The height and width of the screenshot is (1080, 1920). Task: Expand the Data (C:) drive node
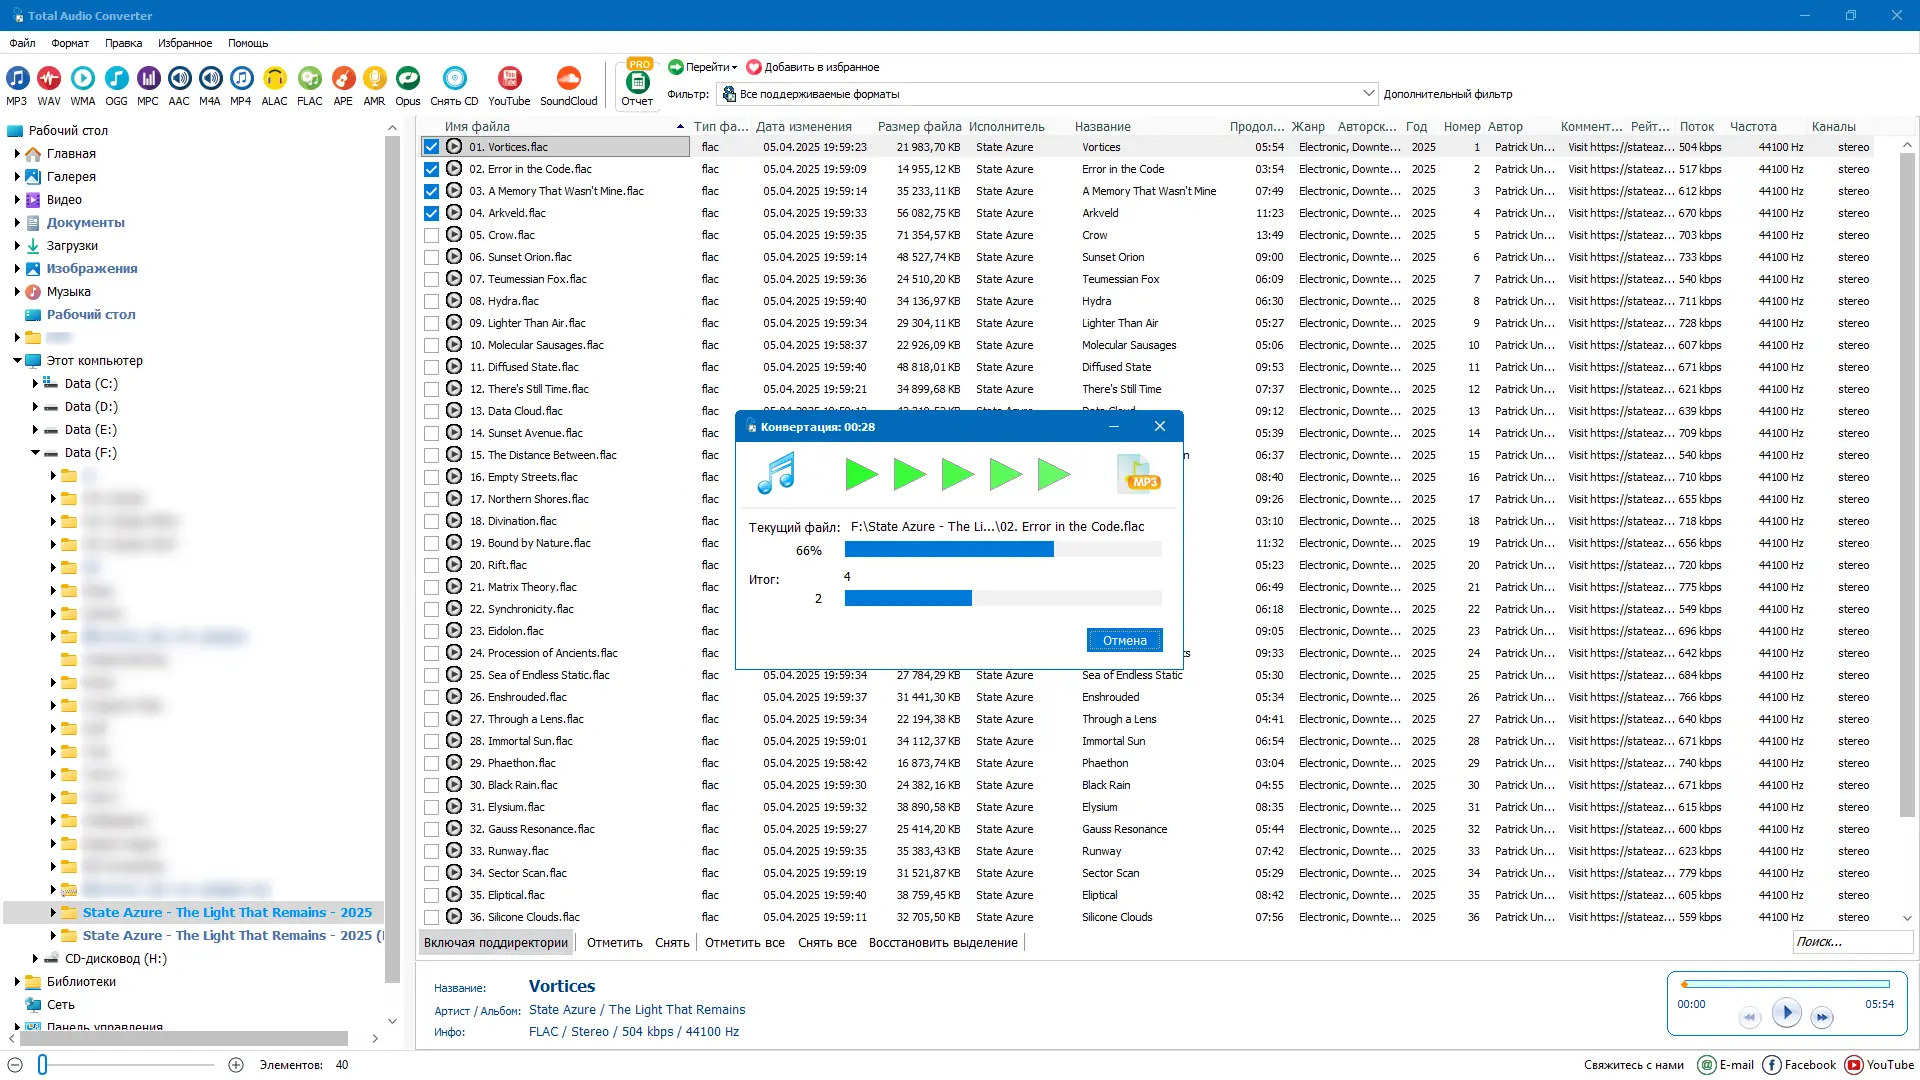click(35, 384)
